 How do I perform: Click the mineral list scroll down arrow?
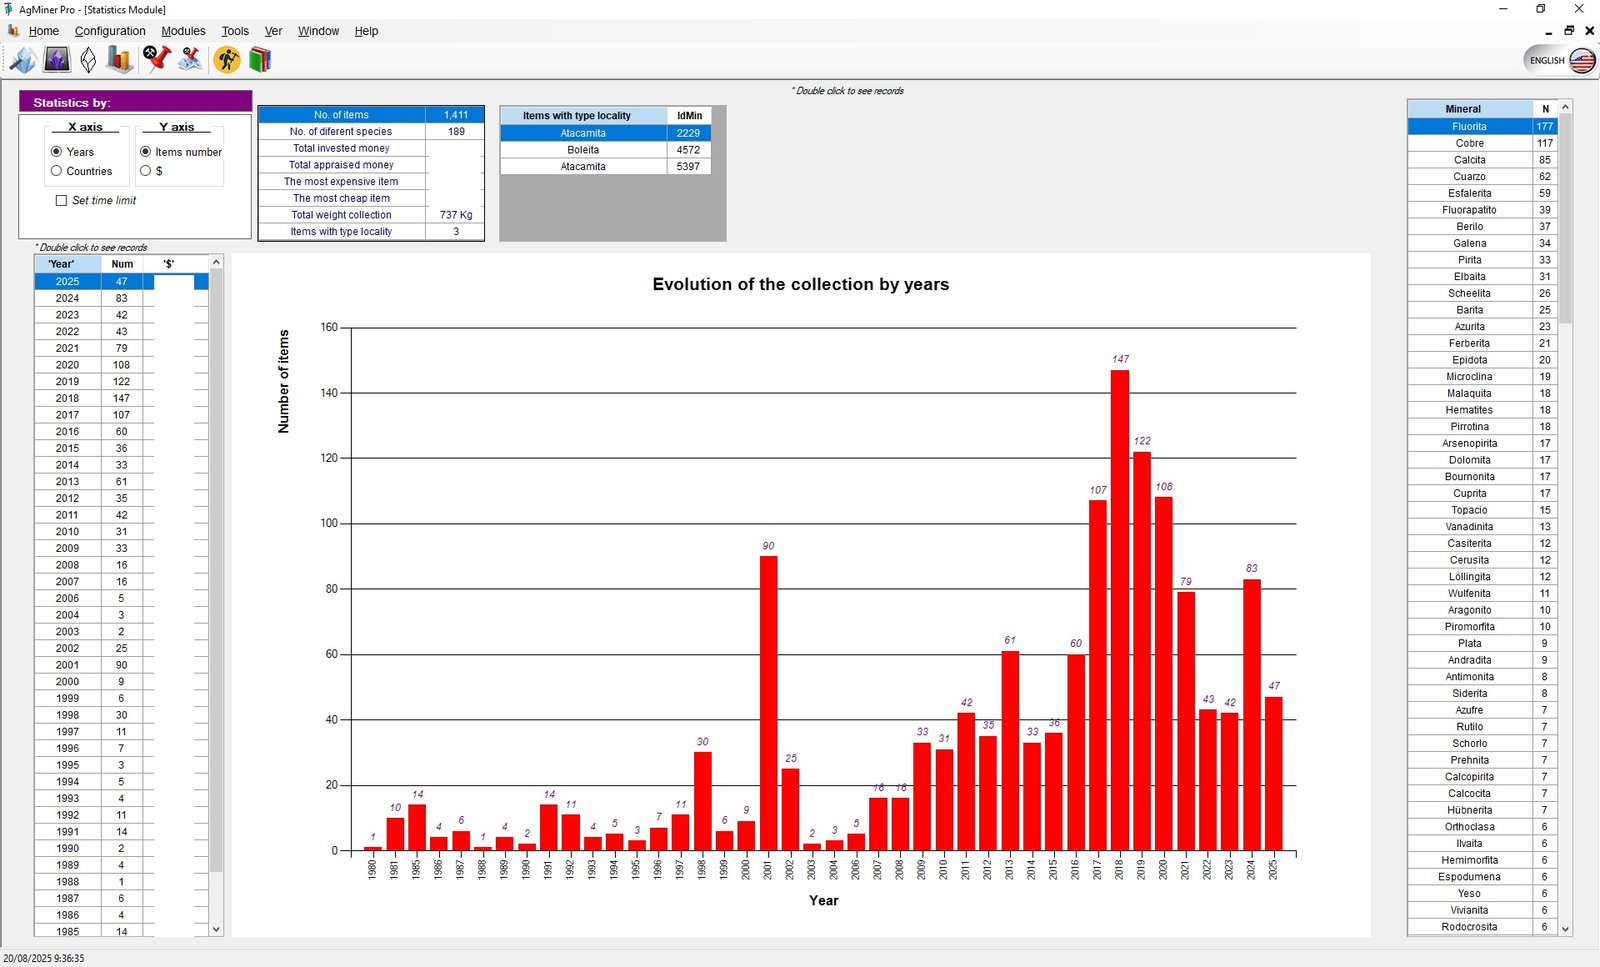(1565, 929)
